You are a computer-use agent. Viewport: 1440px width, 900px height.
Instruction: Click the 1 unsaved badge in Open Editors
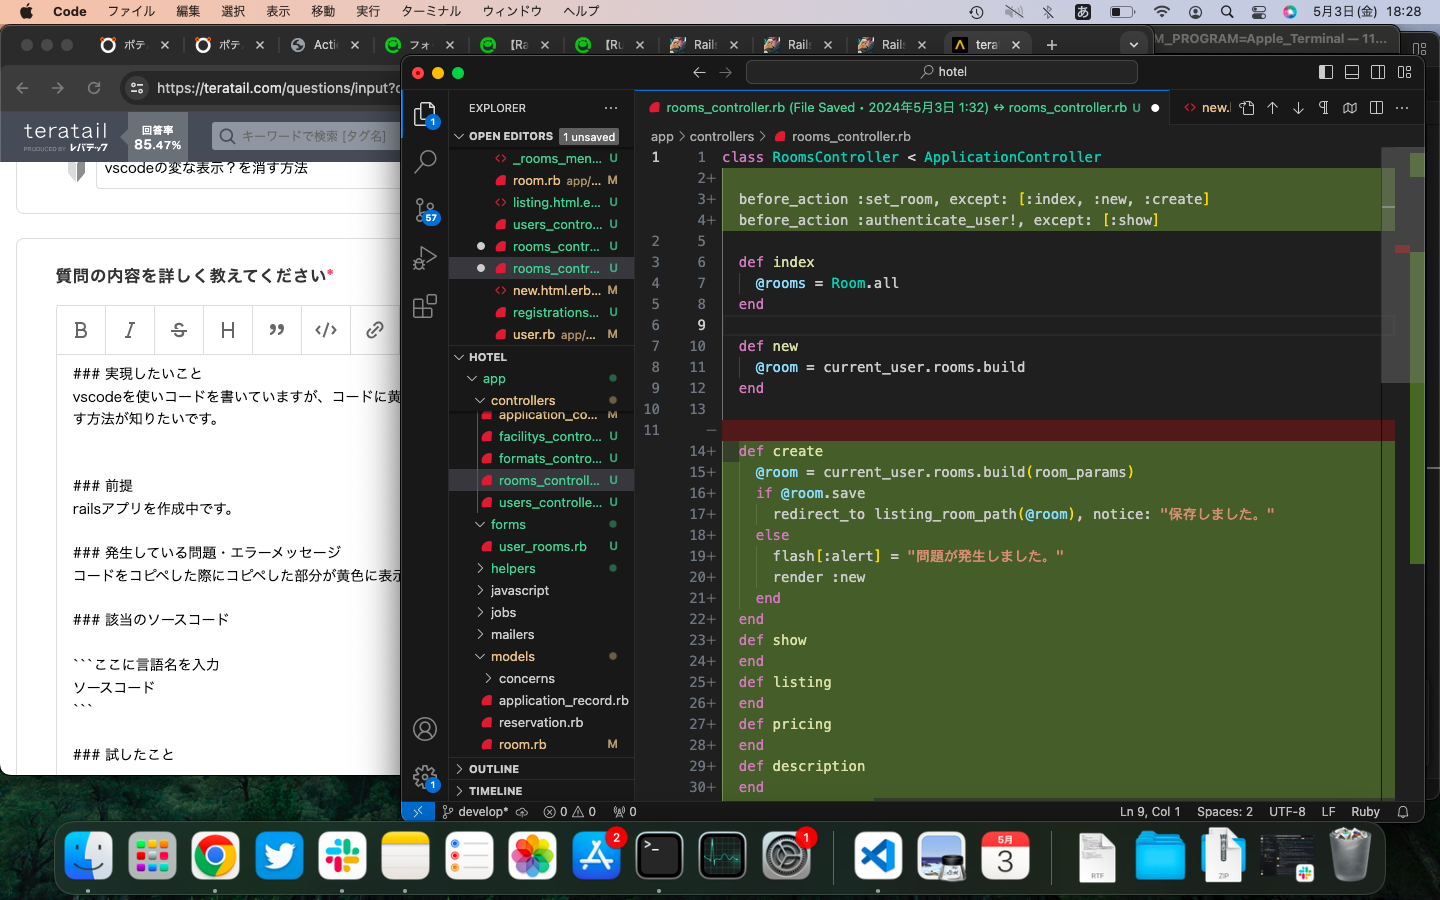pos(589,137)
